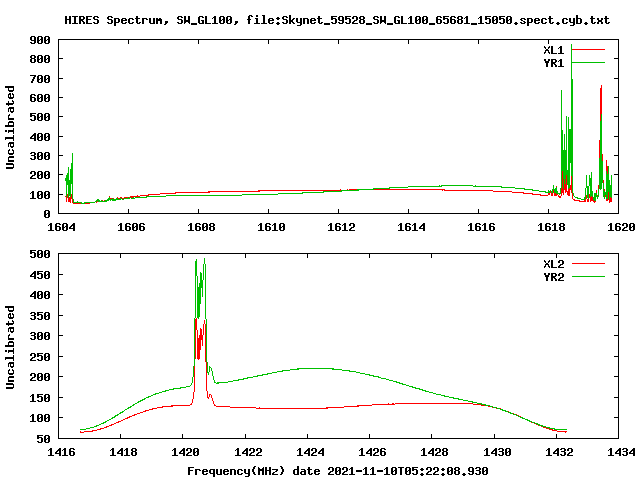Click the 700 y-axis tick label
Viewport: 640px width, 480px height.
[40, 79]
